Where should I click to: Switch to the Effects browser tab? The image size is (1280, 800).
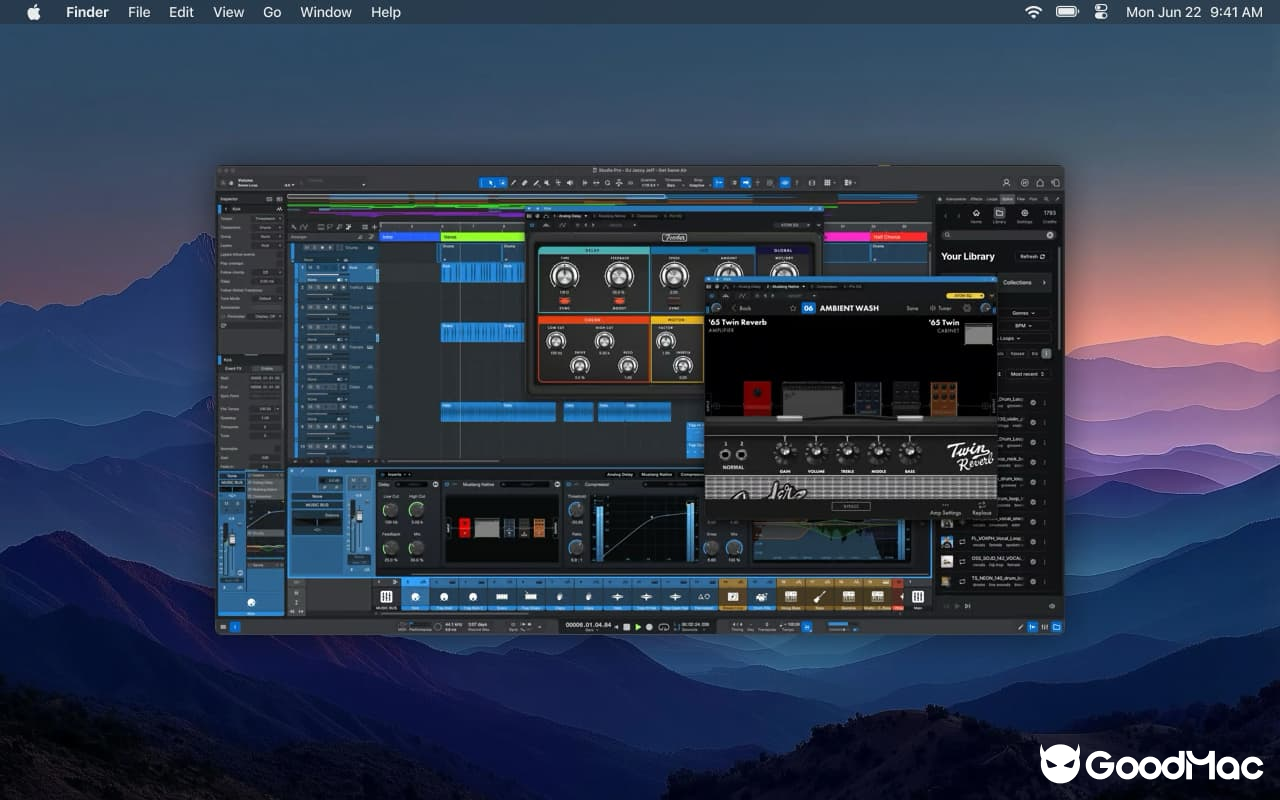pos(976,199)
